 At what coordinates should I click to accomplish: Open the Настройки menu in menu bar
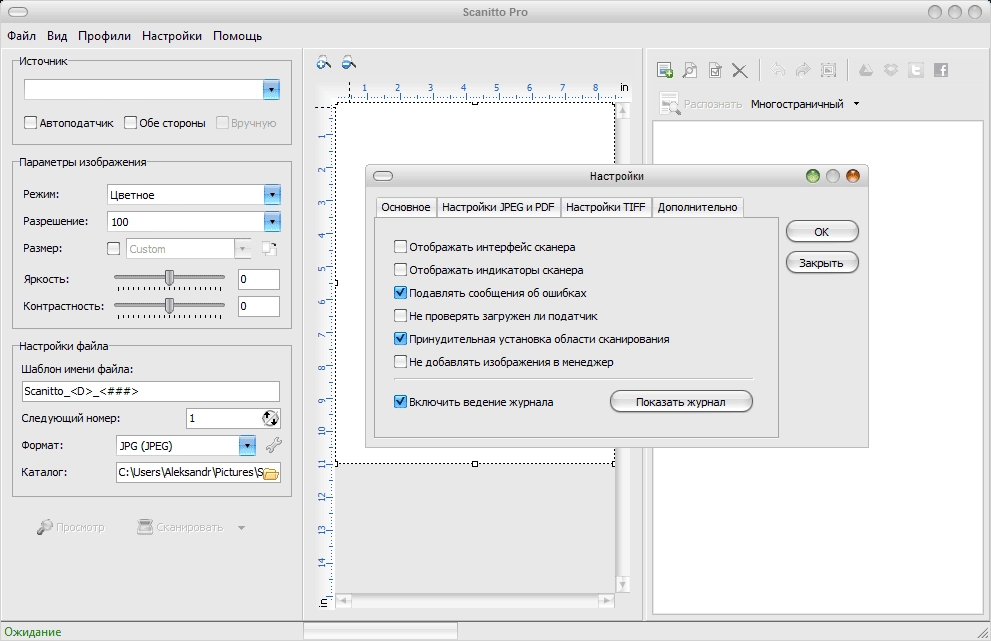[x=172, y=36]
